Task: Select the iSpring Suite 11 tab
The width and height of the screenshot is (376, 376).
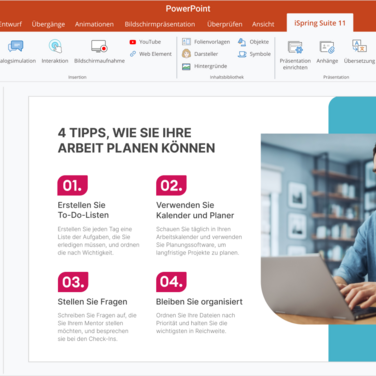Action: 320,23
